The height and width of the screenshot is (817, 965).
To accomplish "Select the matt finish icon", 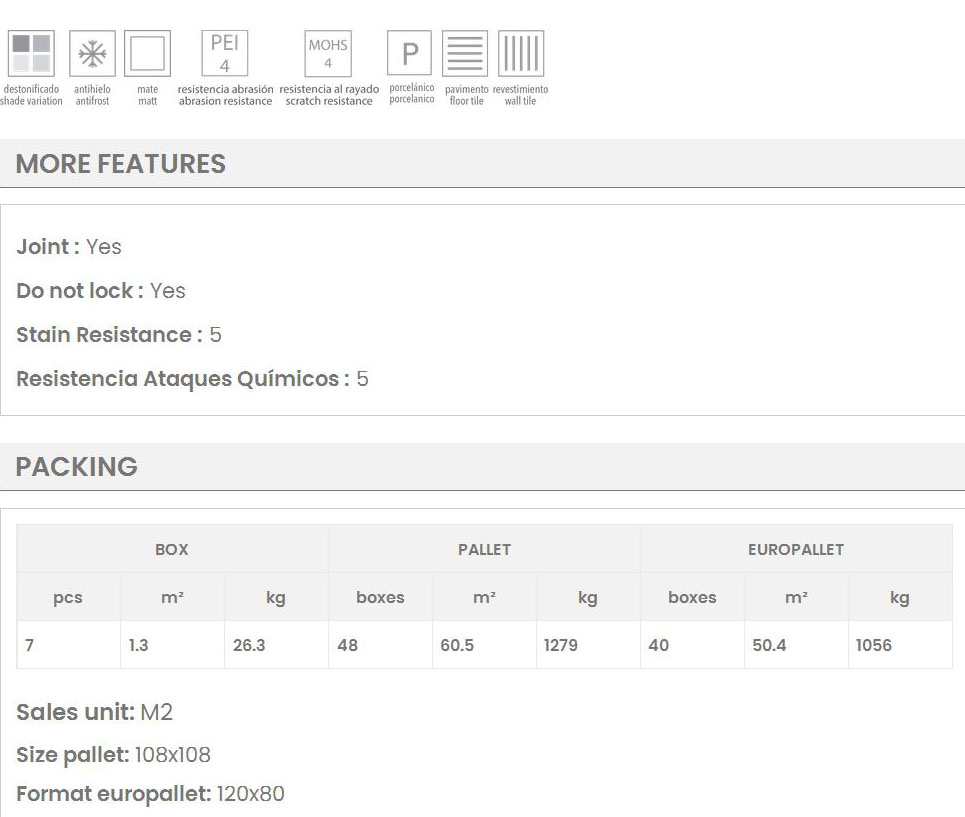I will point(147,54).
